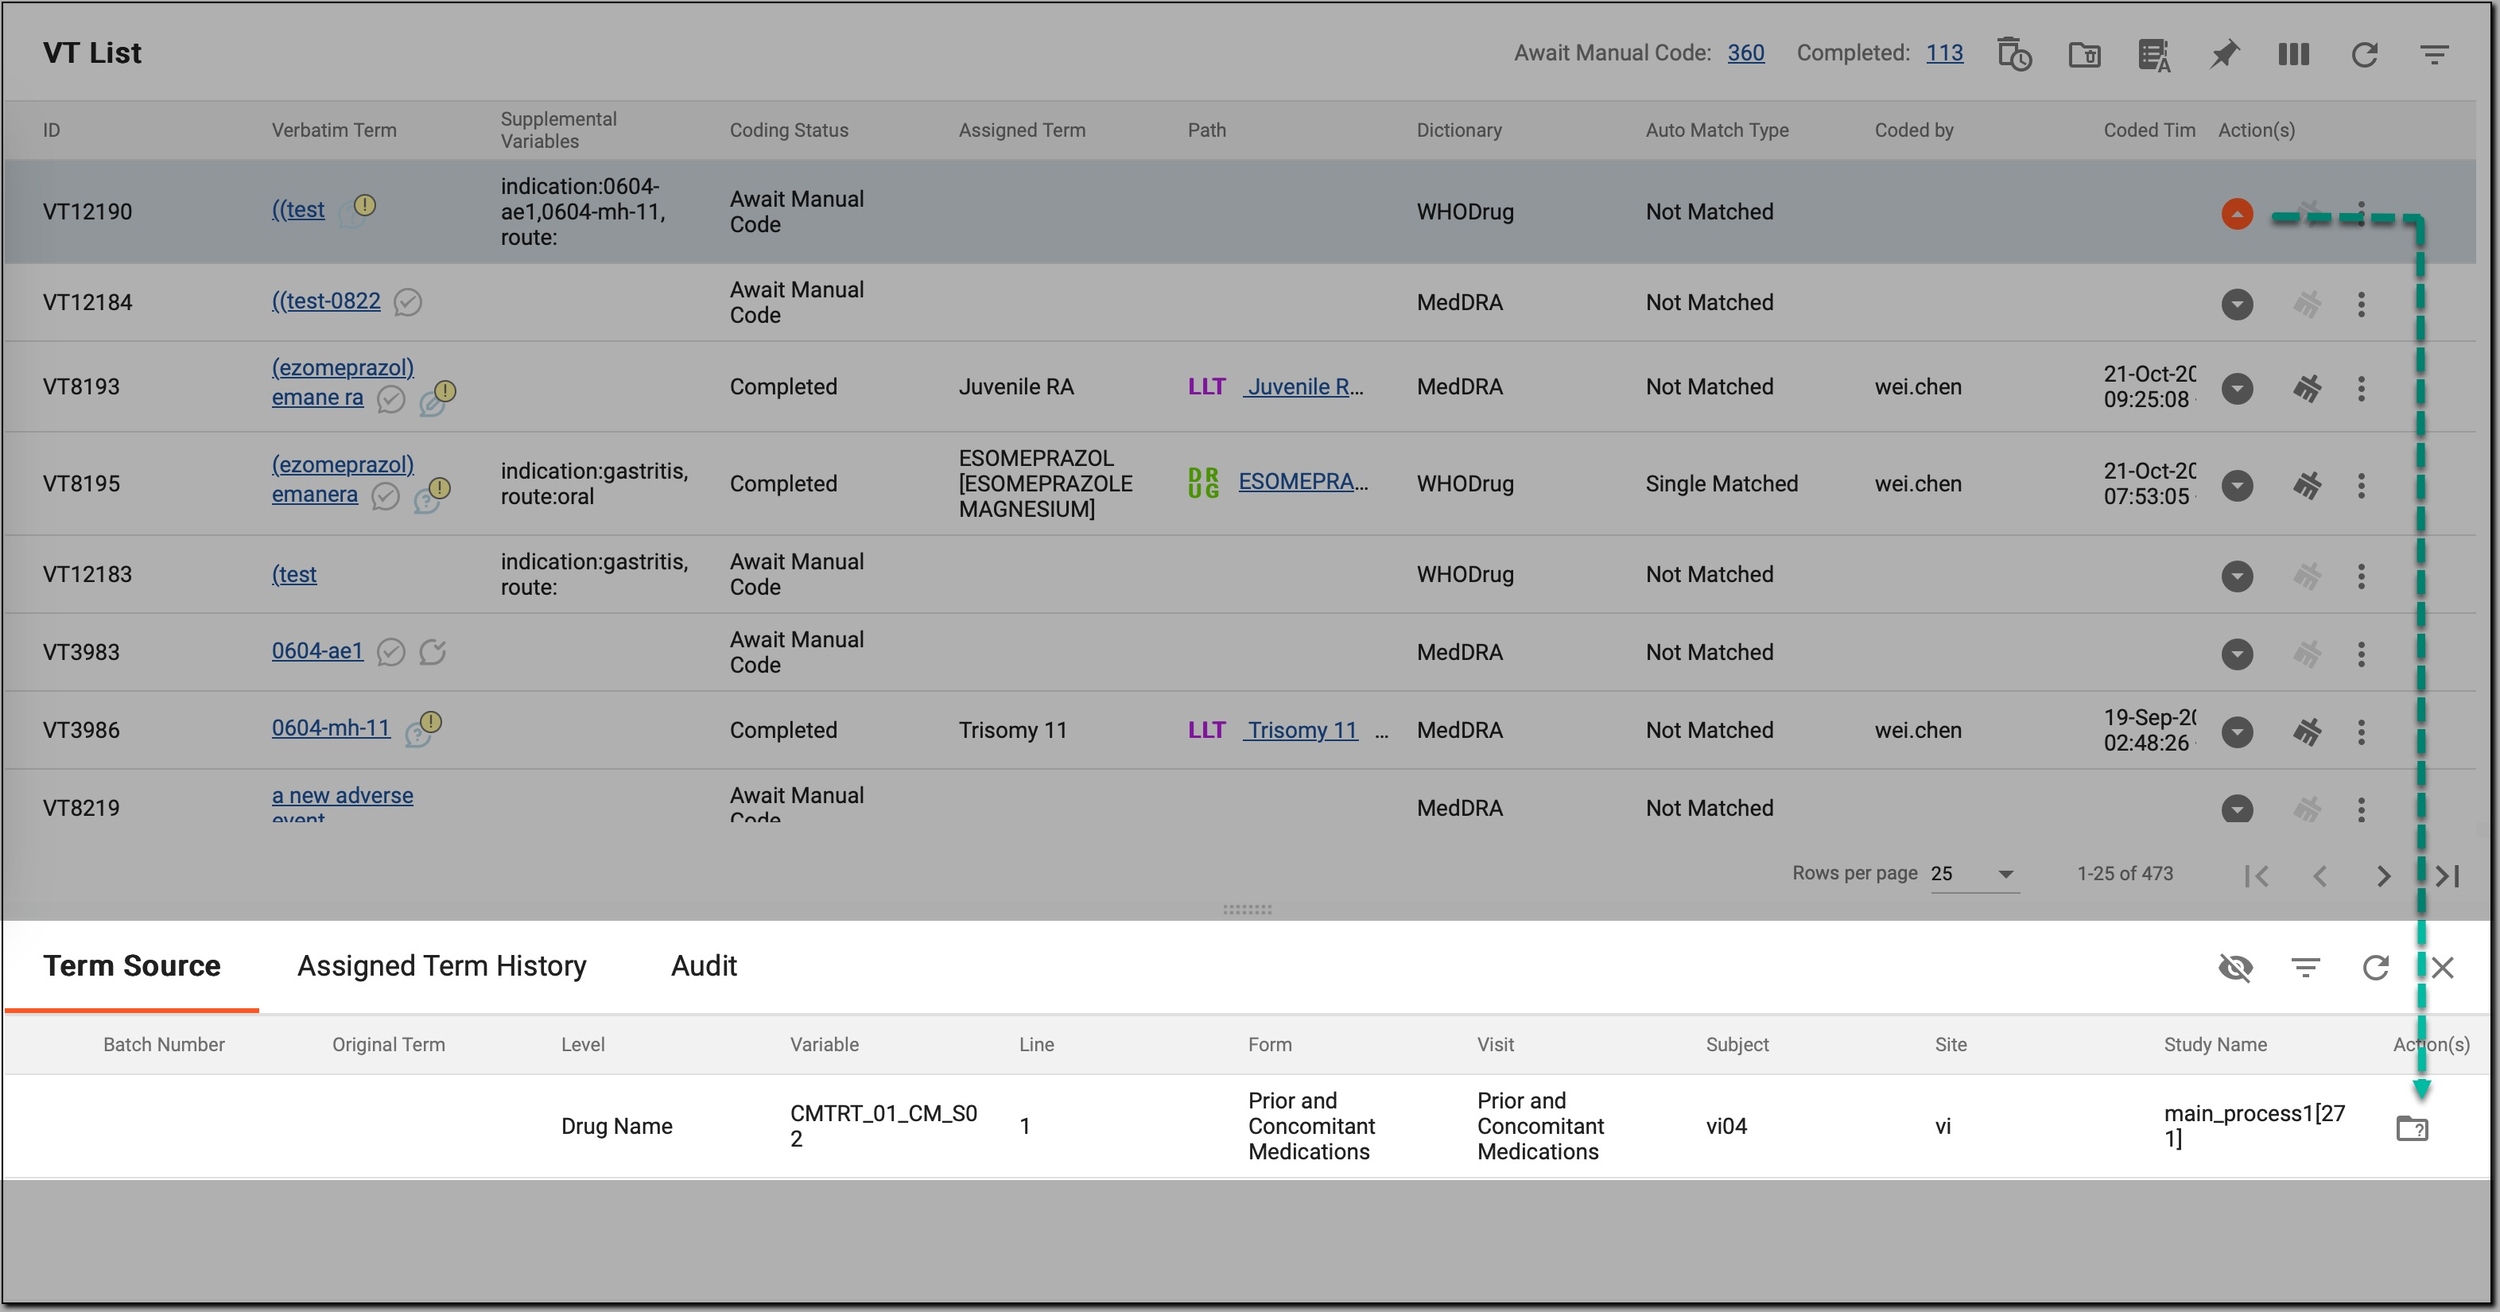The width and height of the screenshot is (2500, 1312).
Task: Sort by the Coding Status column header
Action: point(789,130)
